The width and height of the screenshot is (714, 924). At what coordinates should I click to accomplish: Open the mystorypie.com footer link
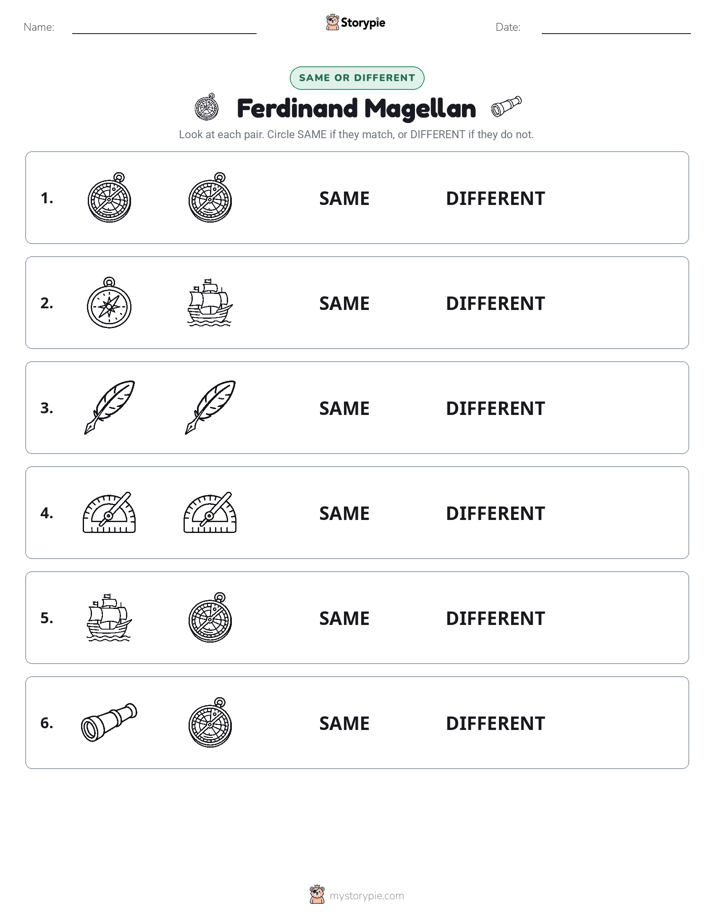pyautogui.click(x=366, y=896)
